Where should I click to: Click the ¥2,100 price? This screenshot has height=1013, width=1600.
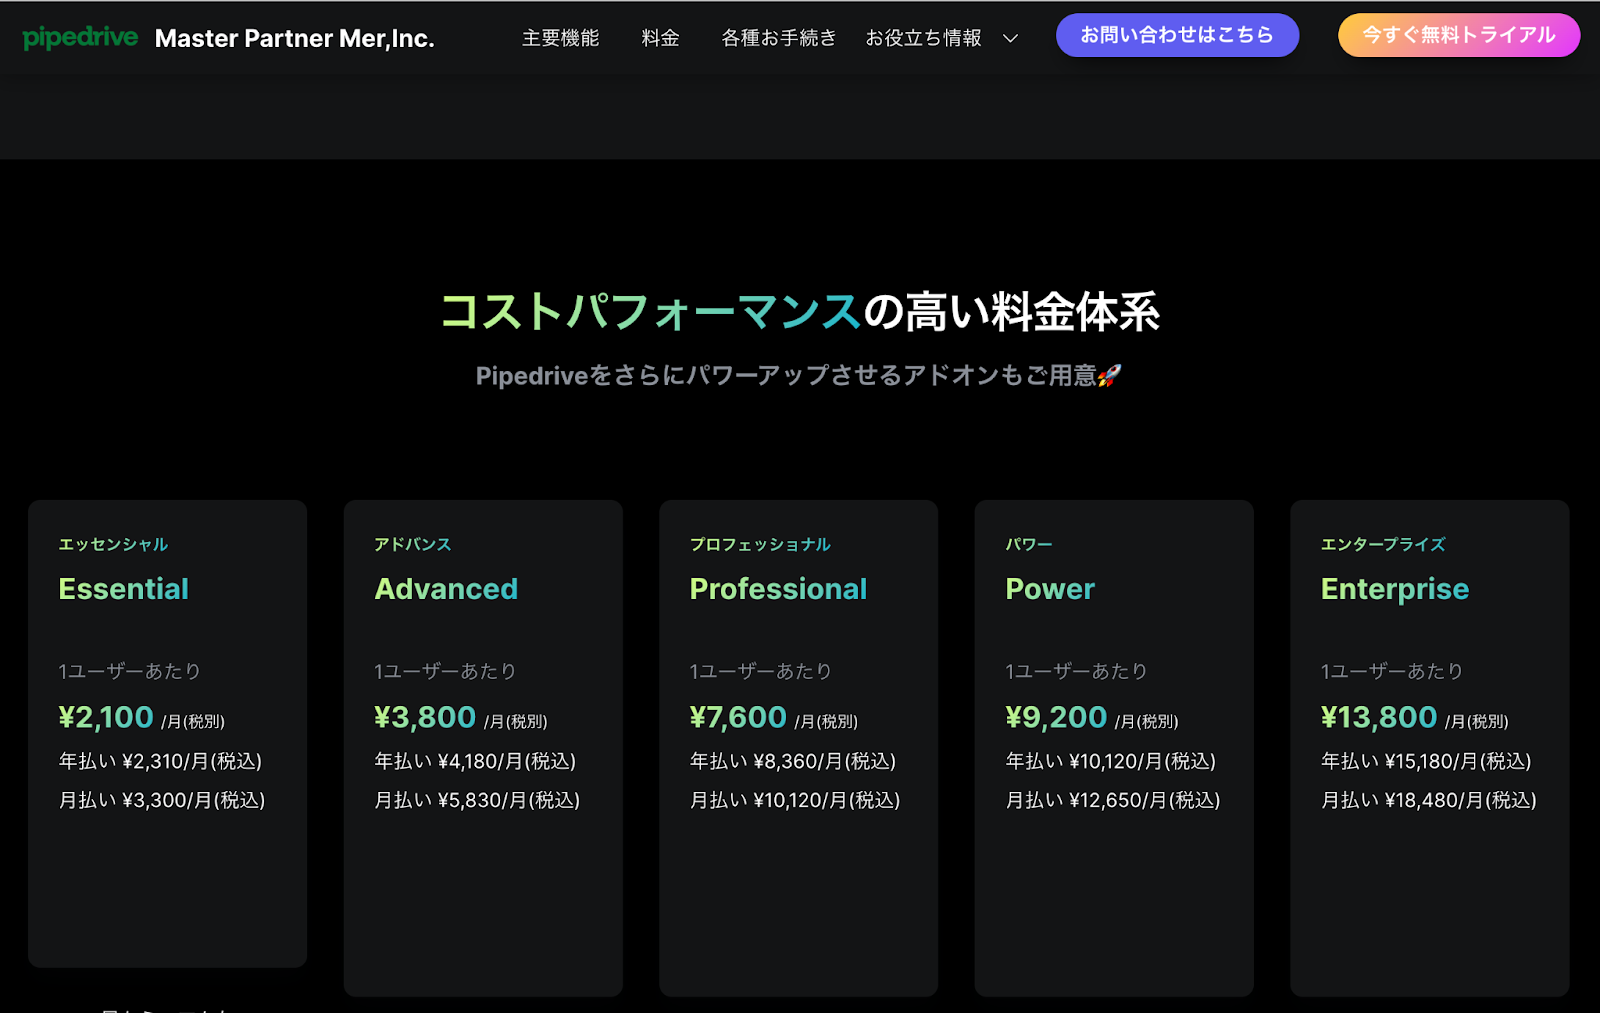(106, 717)
